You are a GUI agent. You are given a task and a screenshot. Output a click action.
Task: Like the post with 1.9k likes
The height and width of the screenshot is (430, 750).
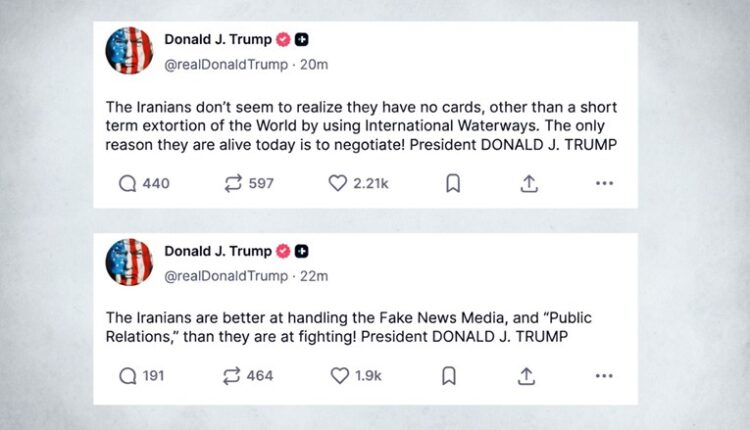tap(338, 376)
